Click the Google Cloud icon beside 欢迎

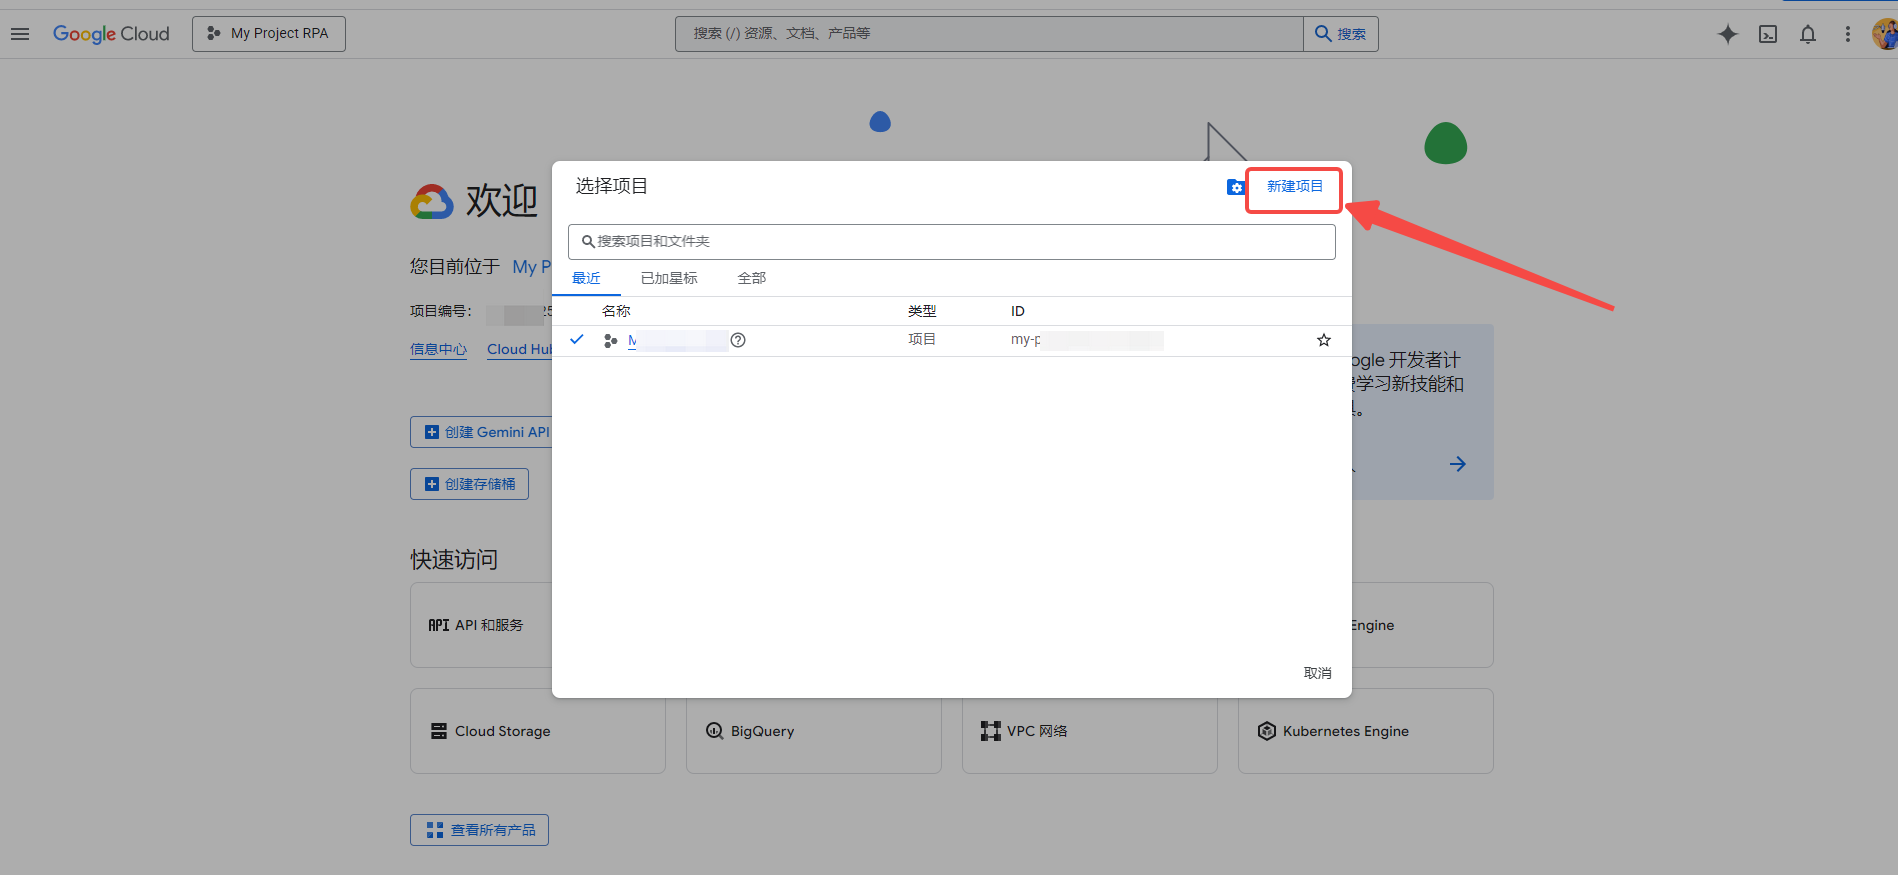(x=432, y=202)
